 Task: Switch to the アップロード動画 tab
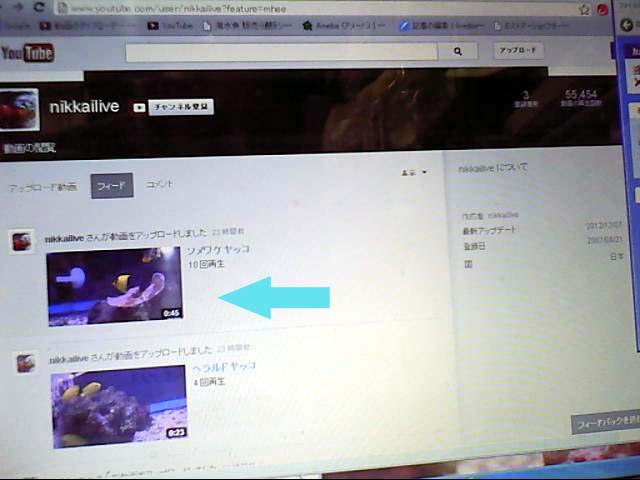click(x=42, y=188)
